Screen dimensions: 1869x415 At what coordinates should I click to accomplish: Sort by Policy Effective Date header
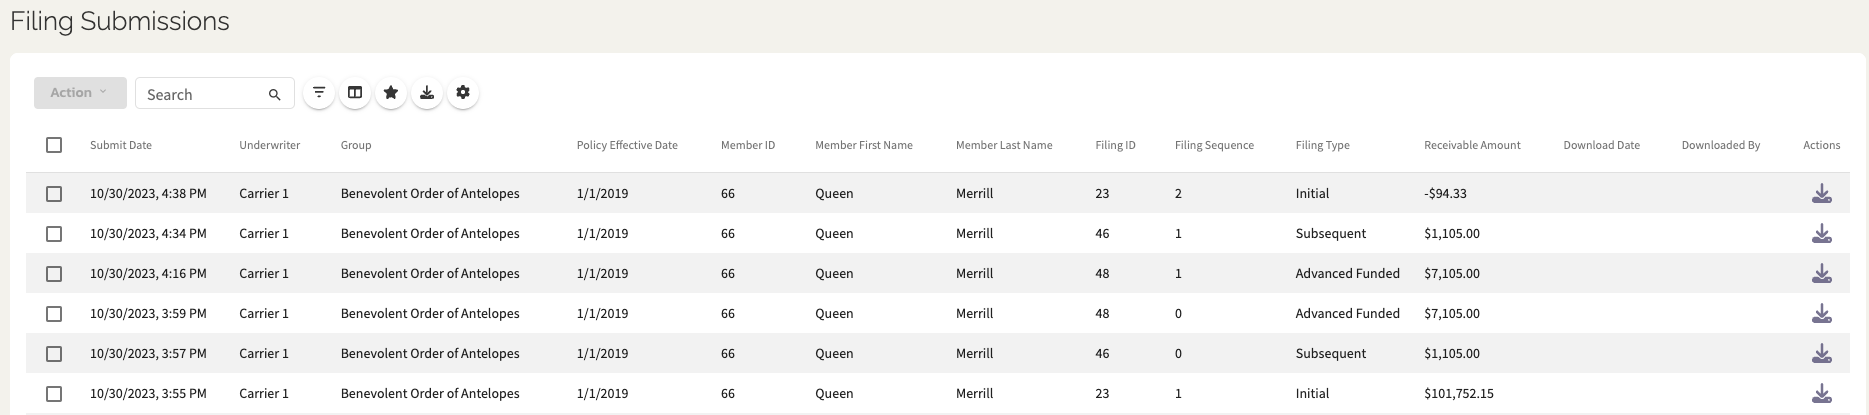point(627,145)
